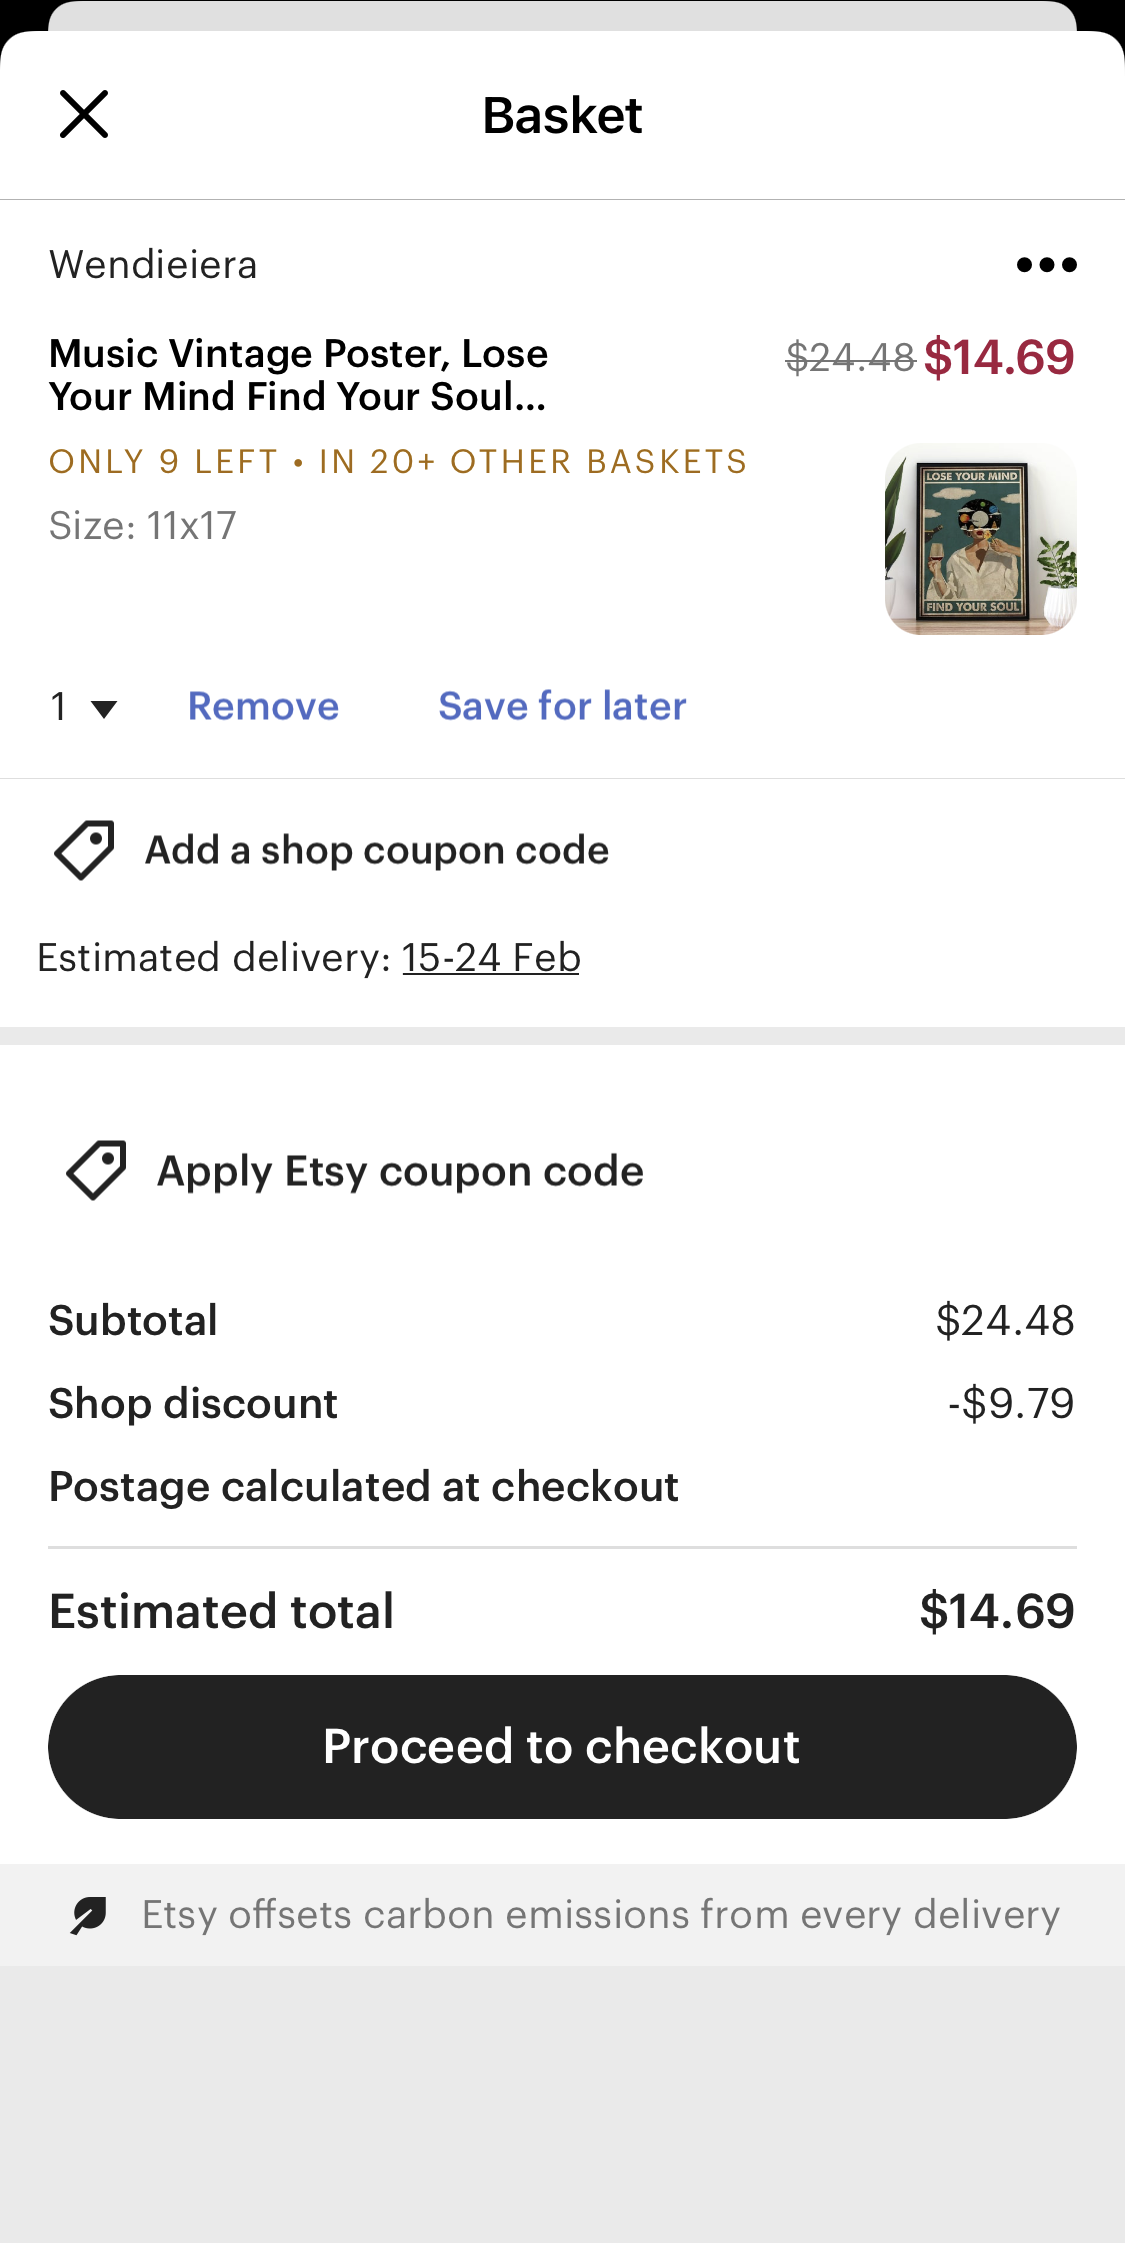Select the Music Vintage Poster title
The height and width of the screenshot is (2243, 1125).
point(298,375)
